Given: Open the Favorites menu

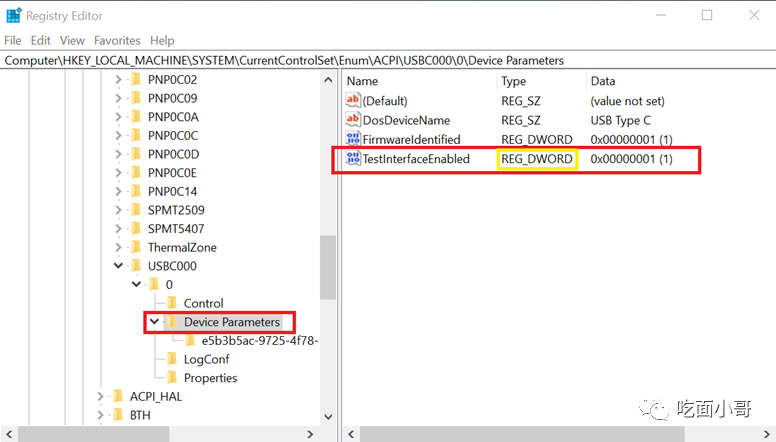Looking at the screenshot, I should [x=117, y=41].
